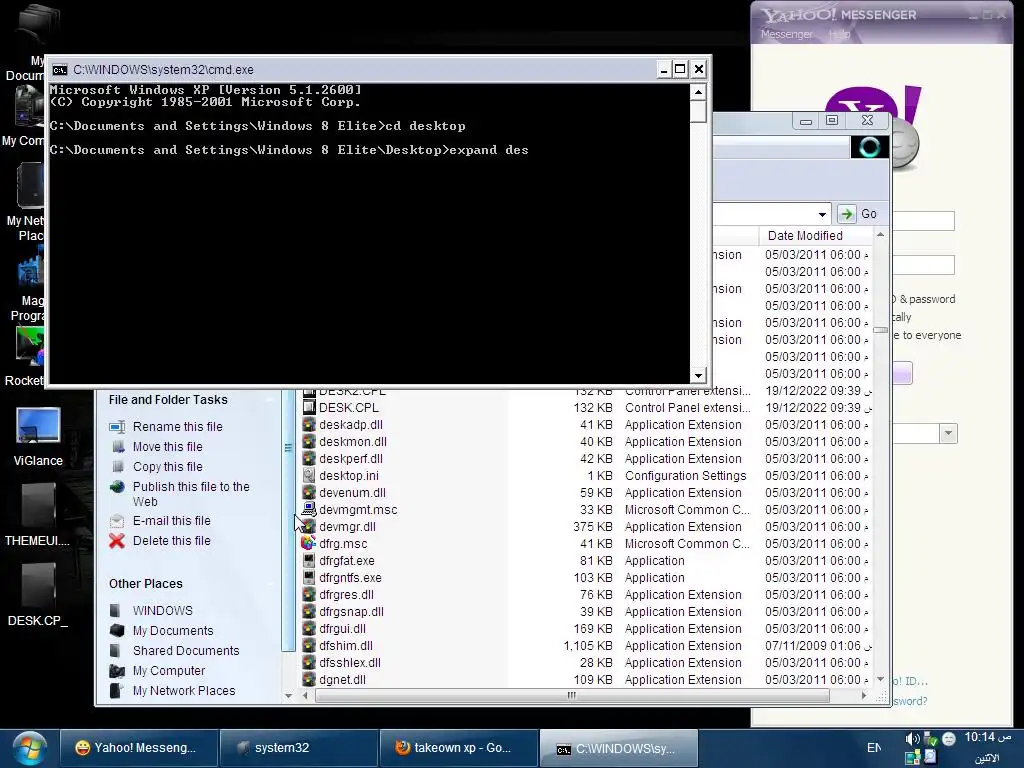Click the volume speaker tray icon

912,739
